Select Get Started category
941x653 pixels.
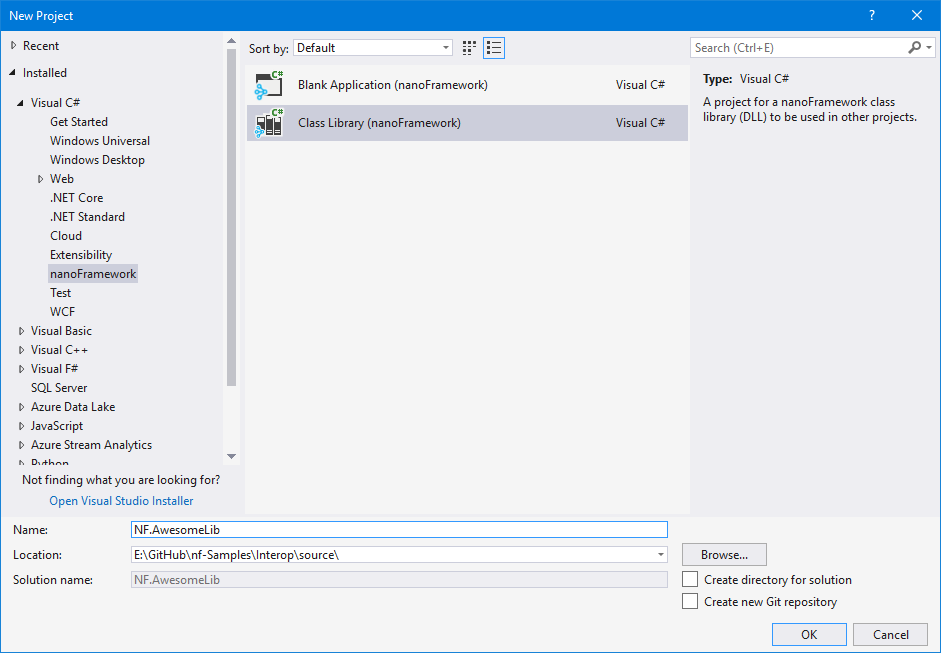(x=79, y=122)
